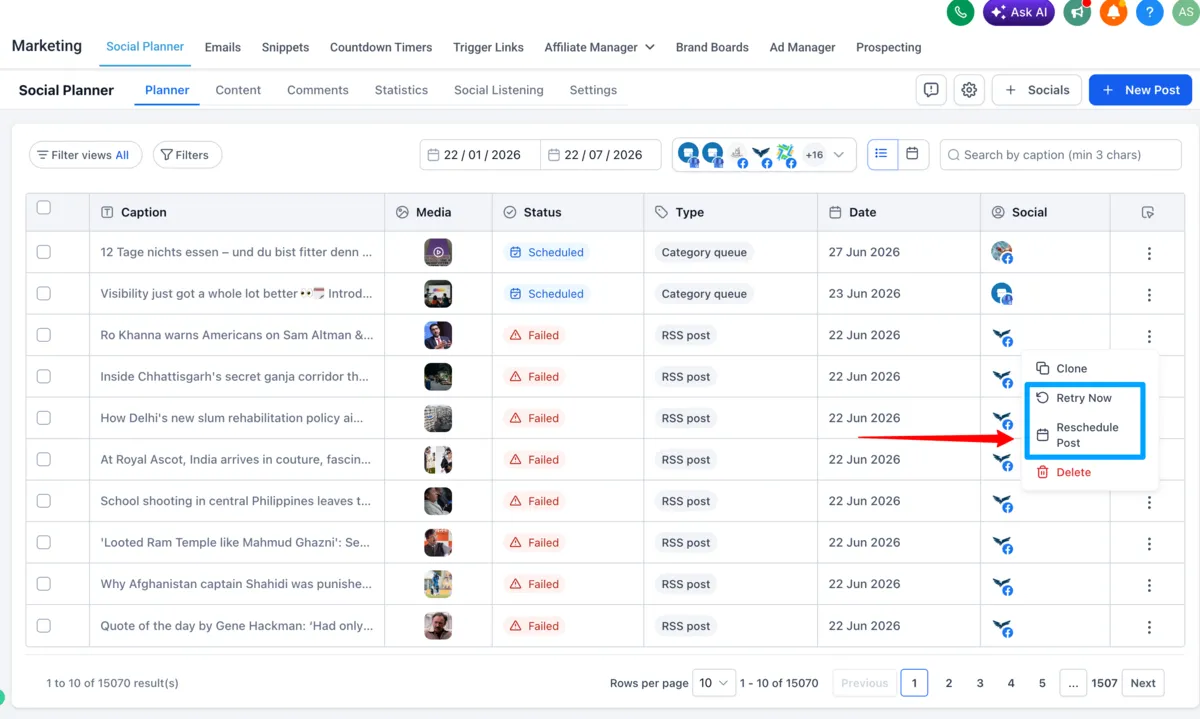The height and width of the screenshot is (719, 1200).
Task: Click media thumbnail for 'Inside Chhattisgarh' post
Action: pos(438,377)
